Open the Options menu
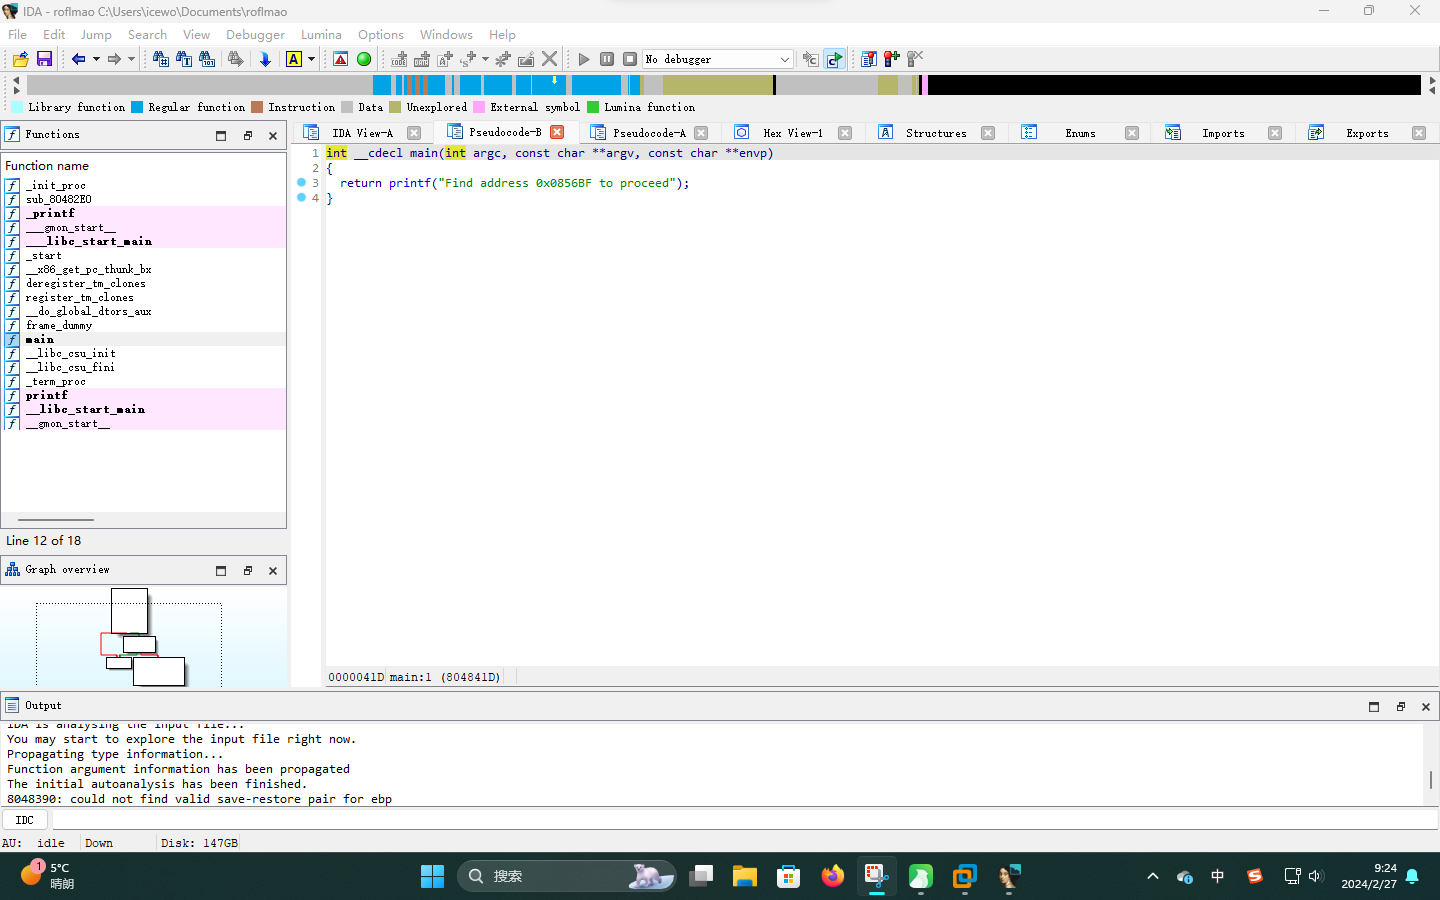1440x900 pixels. click(381, 34)
